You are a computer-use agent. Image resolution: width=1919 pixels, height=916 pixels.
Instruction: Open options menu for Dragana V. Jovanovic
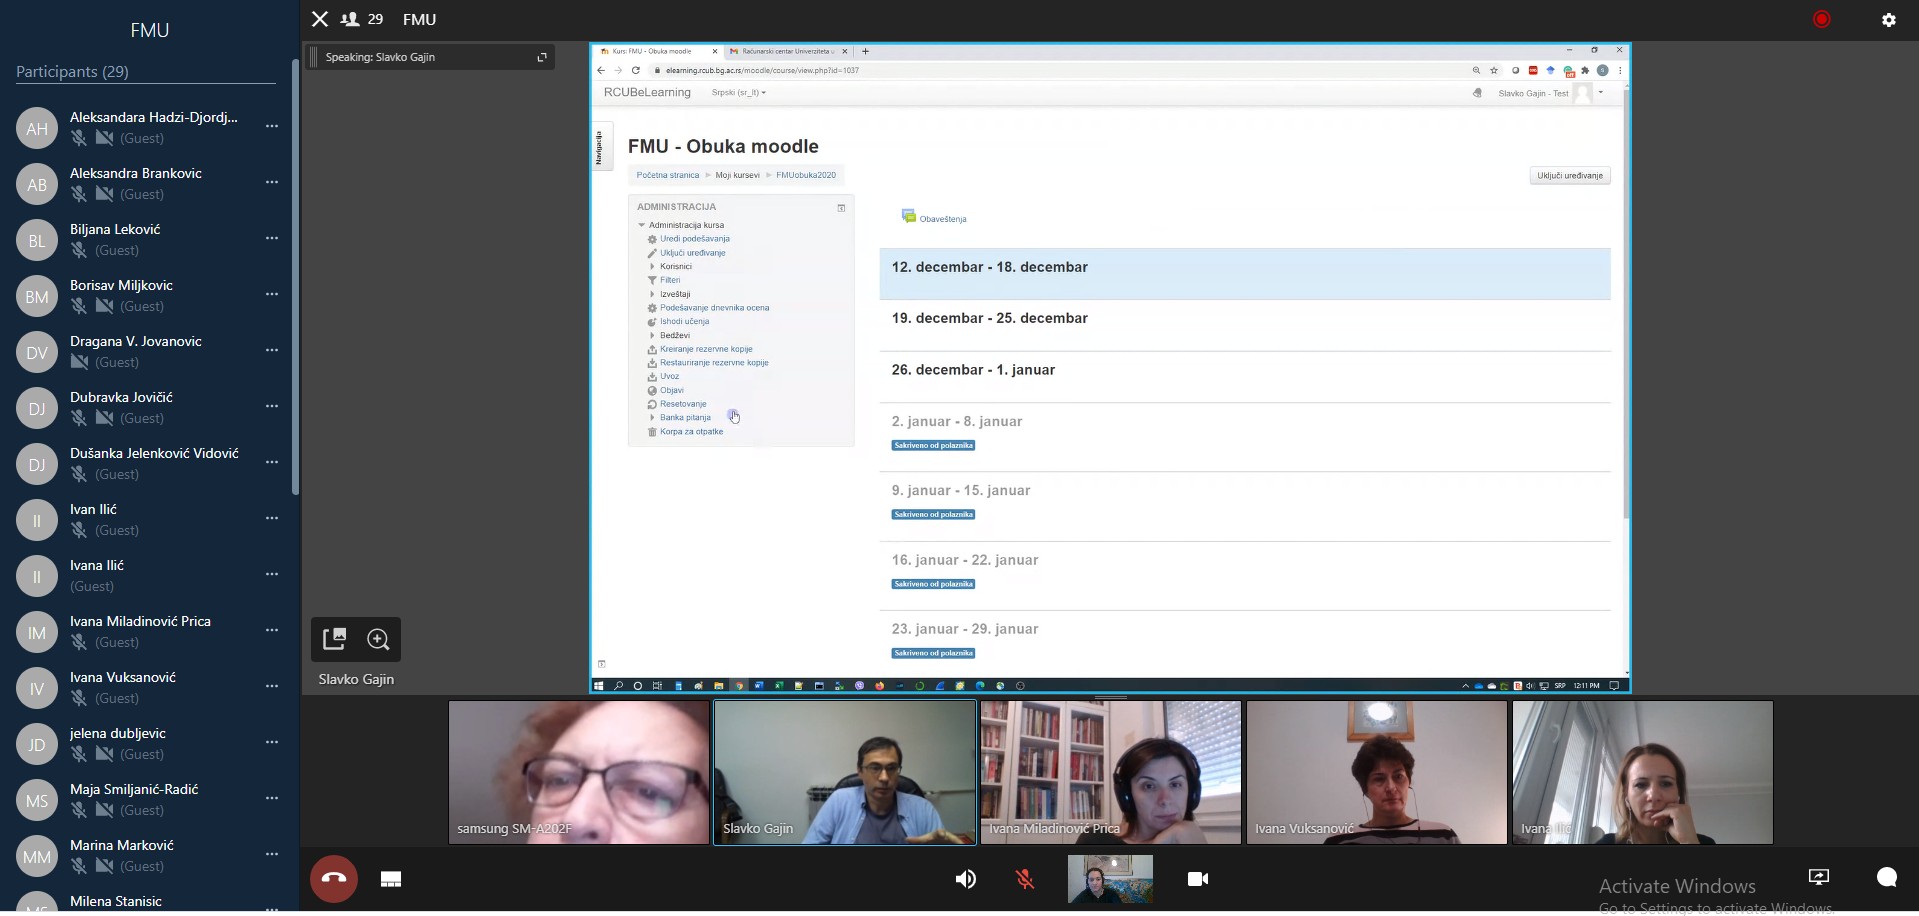272,351
